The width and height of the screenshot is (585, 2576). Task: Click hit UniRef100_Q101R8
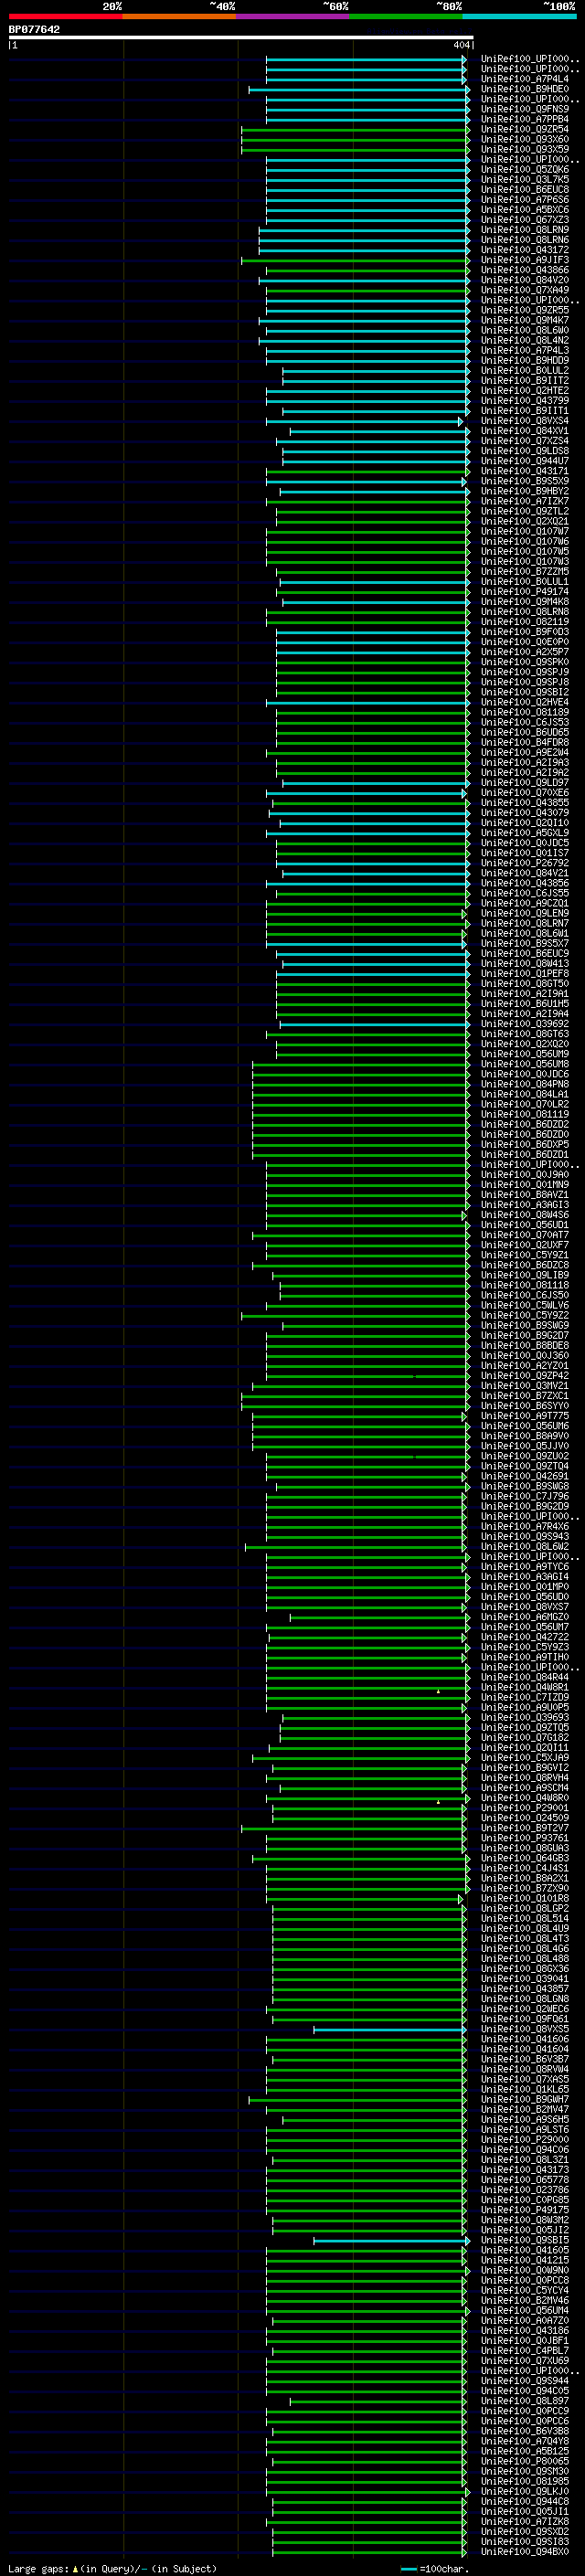(x=524, y=1898)
